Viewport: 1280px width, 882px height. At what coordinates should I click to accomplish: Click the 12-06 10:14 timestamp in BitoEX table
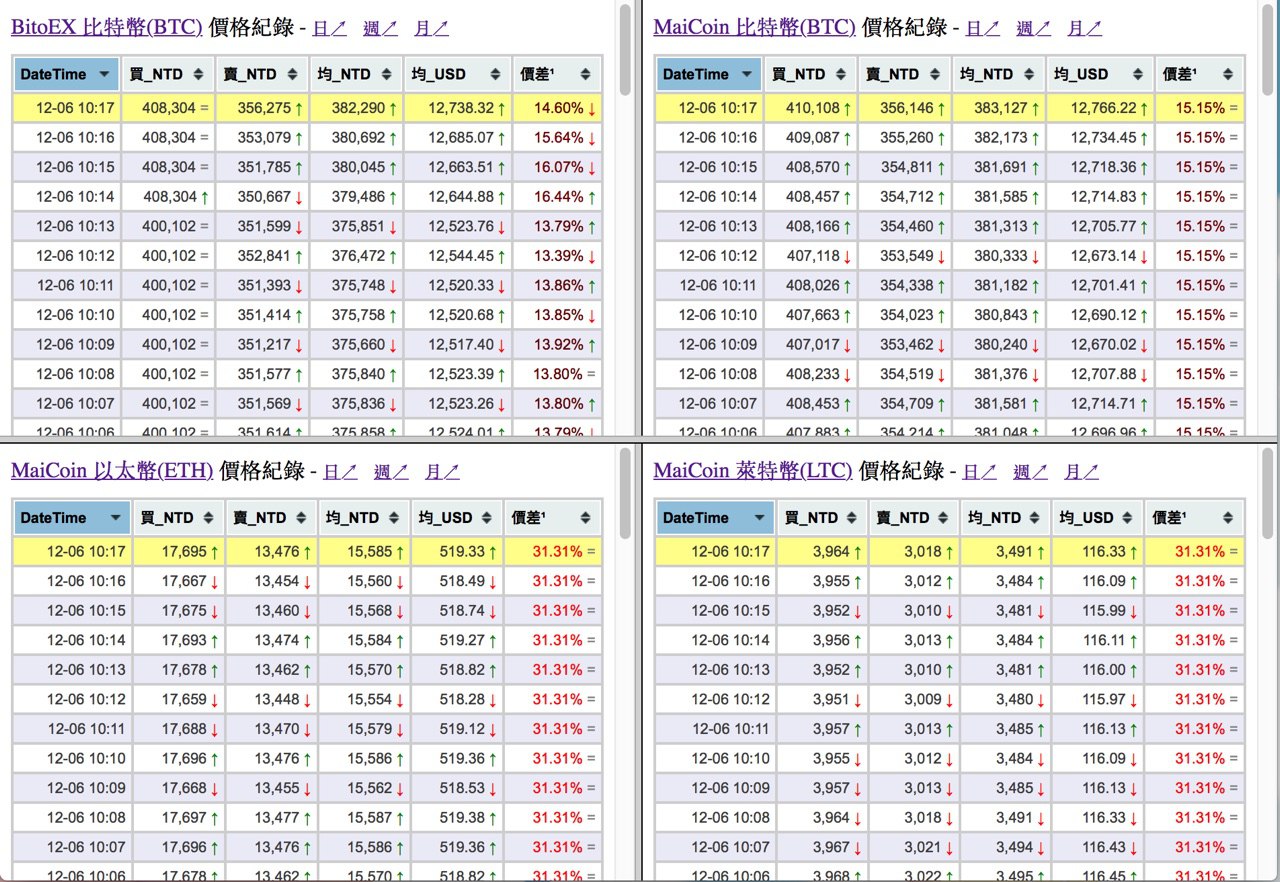pyautogui.click(x=66, y=197)
